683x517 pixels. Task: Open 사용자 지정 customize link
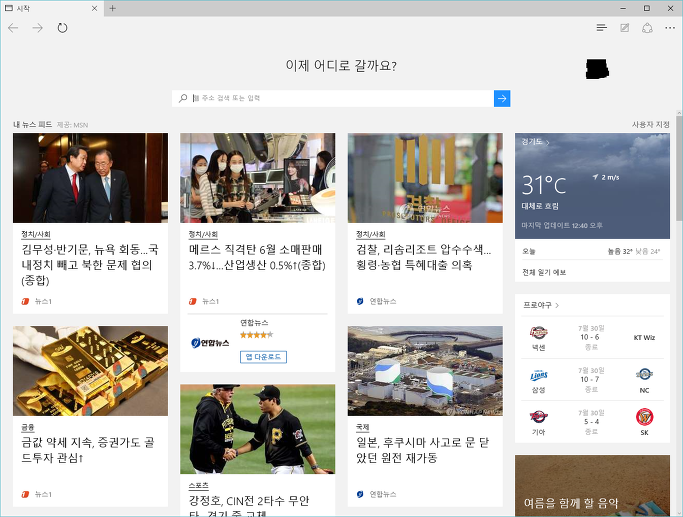coord(651,125)
